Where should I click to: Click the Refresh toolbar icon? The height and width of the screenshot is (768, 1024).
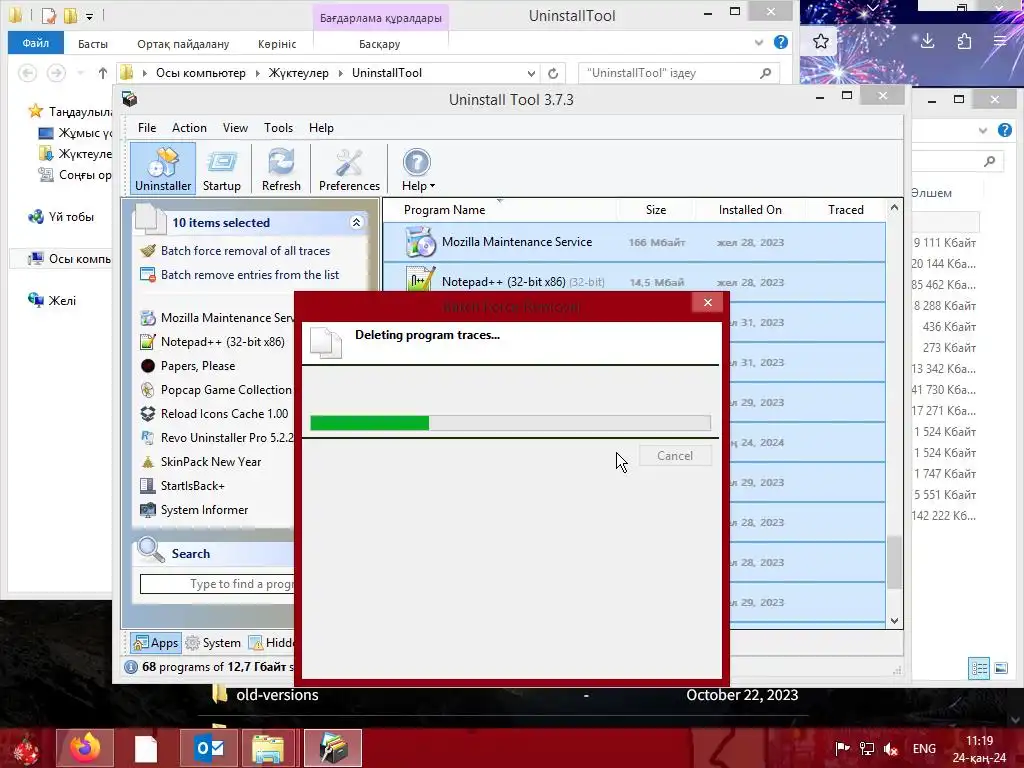click(281, 168)
